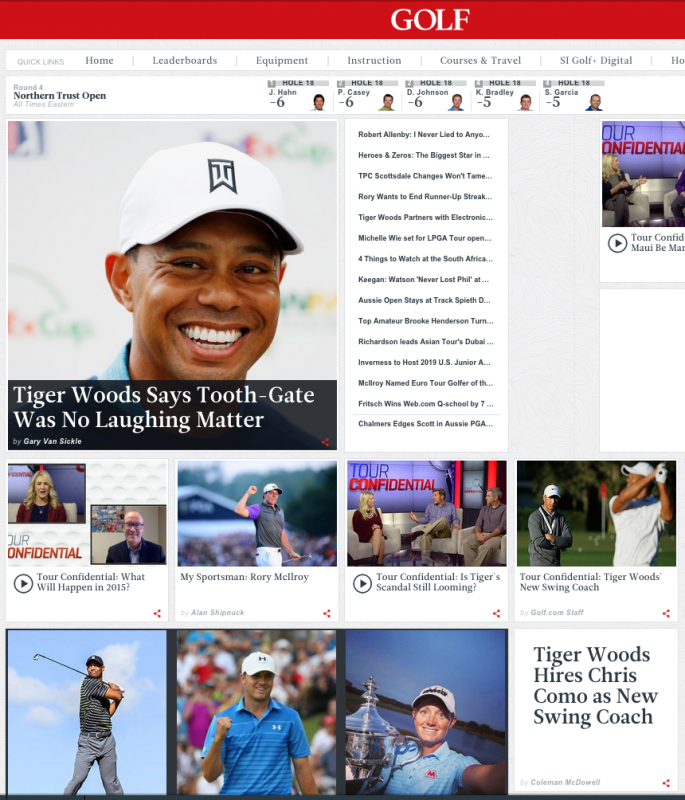Open the Courses & Travel section
Image resolution: width=685 pixels, height=800 pixels.
click(480, 60)
